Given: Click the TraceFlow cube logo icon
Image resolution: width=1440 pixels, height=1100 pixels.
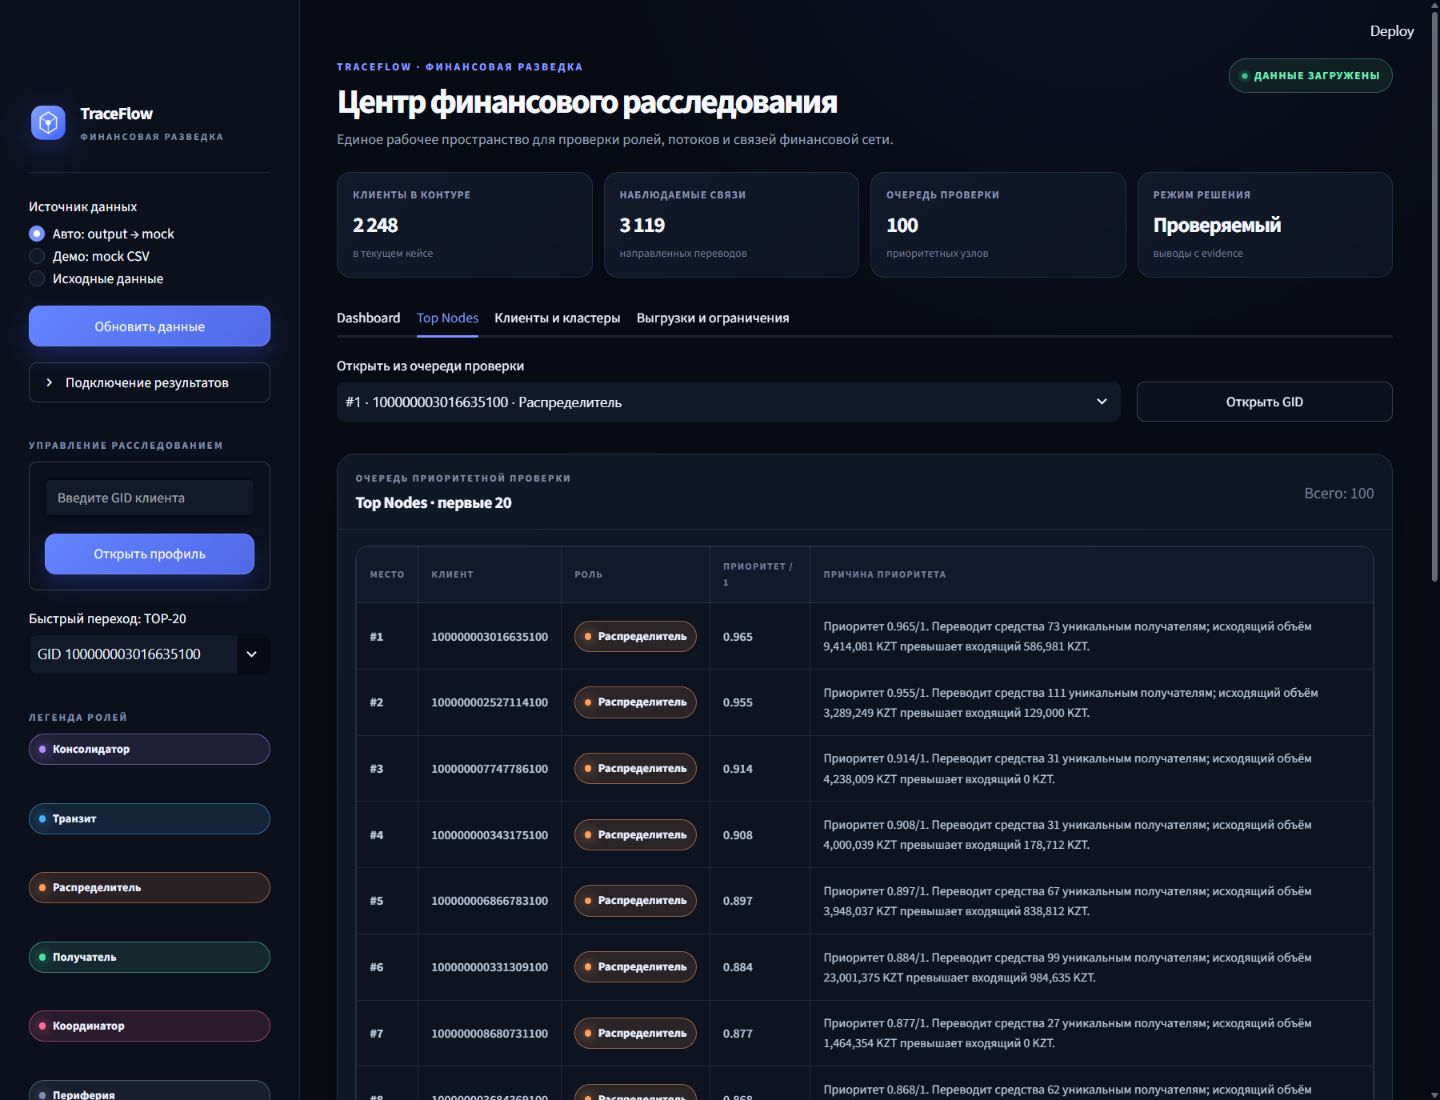Looking at the screenshot, I should [48, 123].
